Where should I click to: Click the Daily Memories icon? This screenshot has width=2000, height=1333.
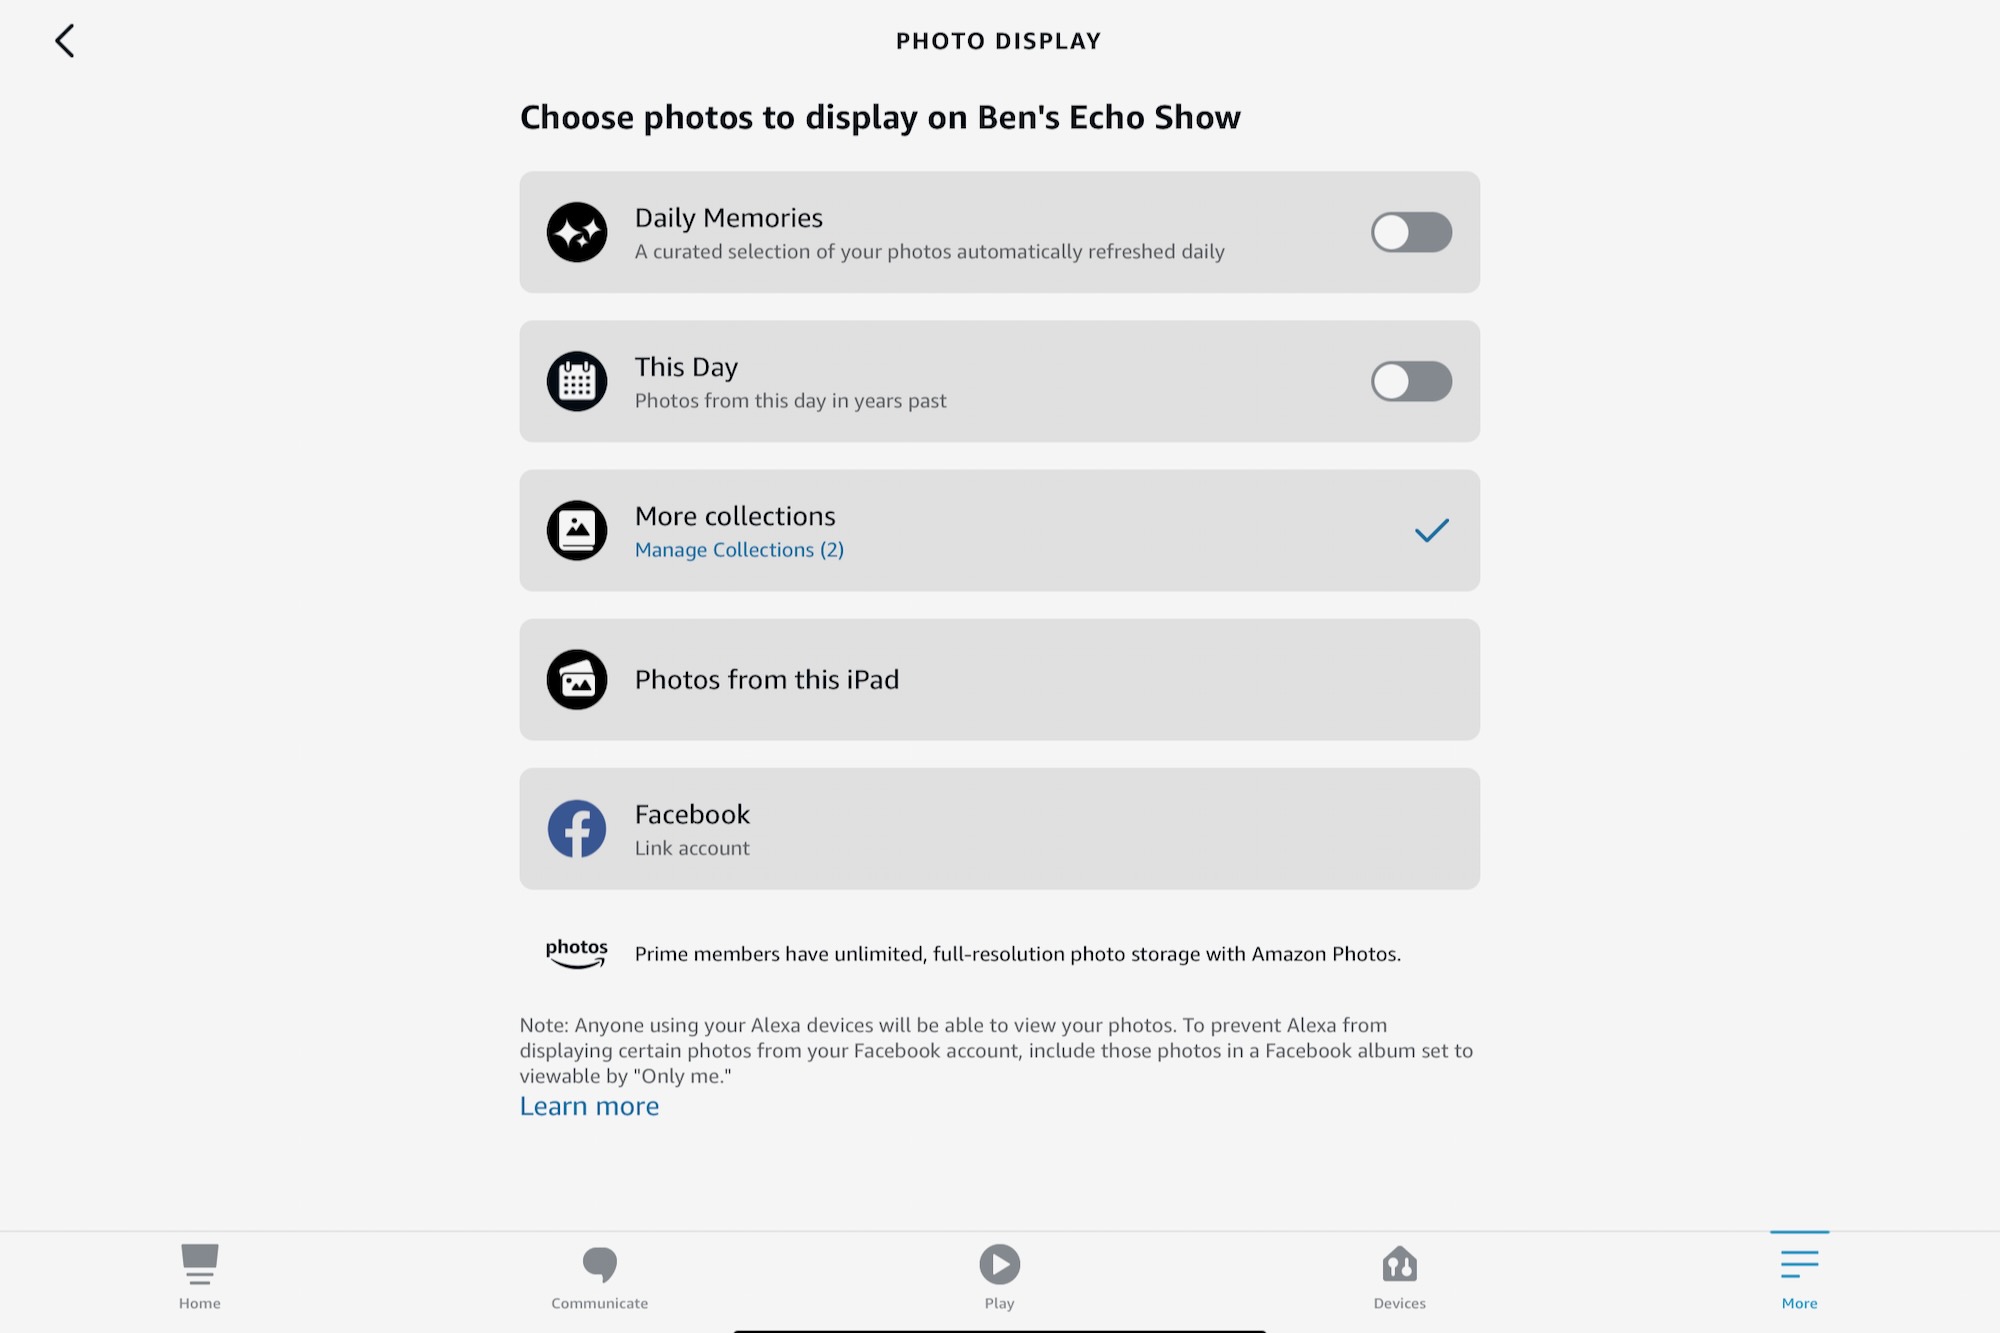(577, 232)
